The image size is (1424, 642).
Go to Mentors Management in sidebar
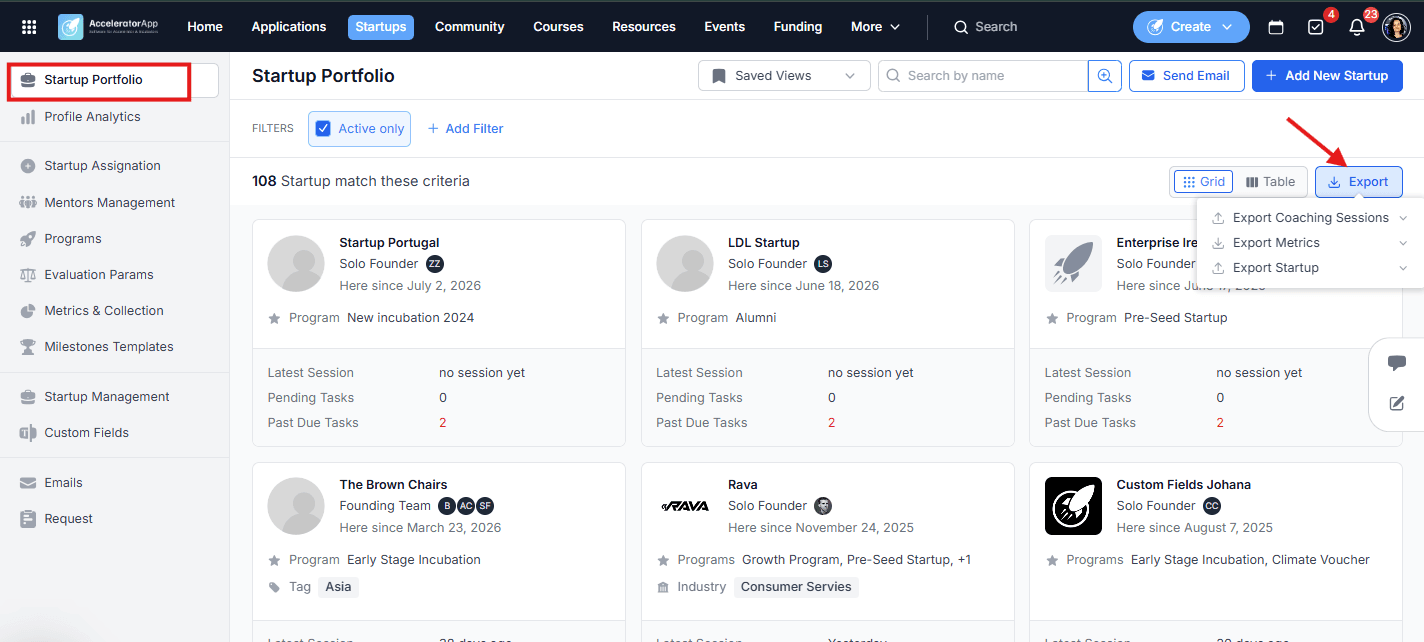tap(109, 203)
